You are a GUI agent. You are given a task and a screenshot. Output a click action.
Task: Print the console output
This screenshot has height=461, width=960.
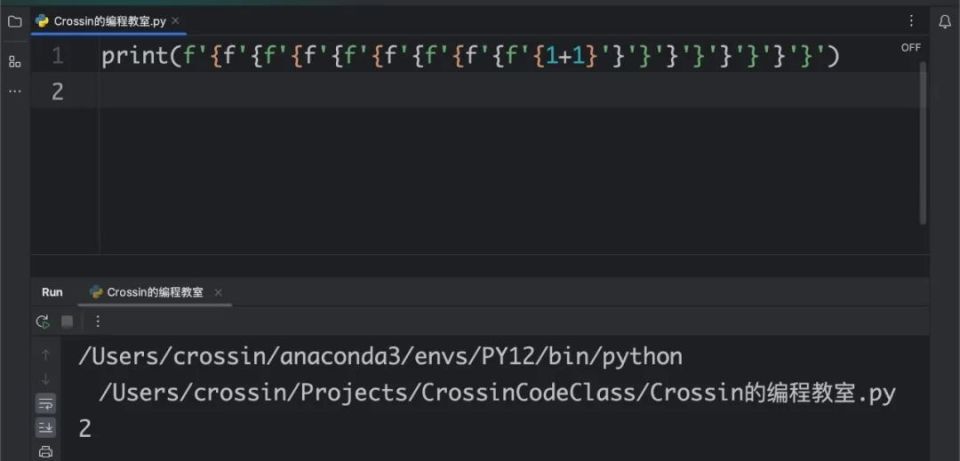point(45,452)
